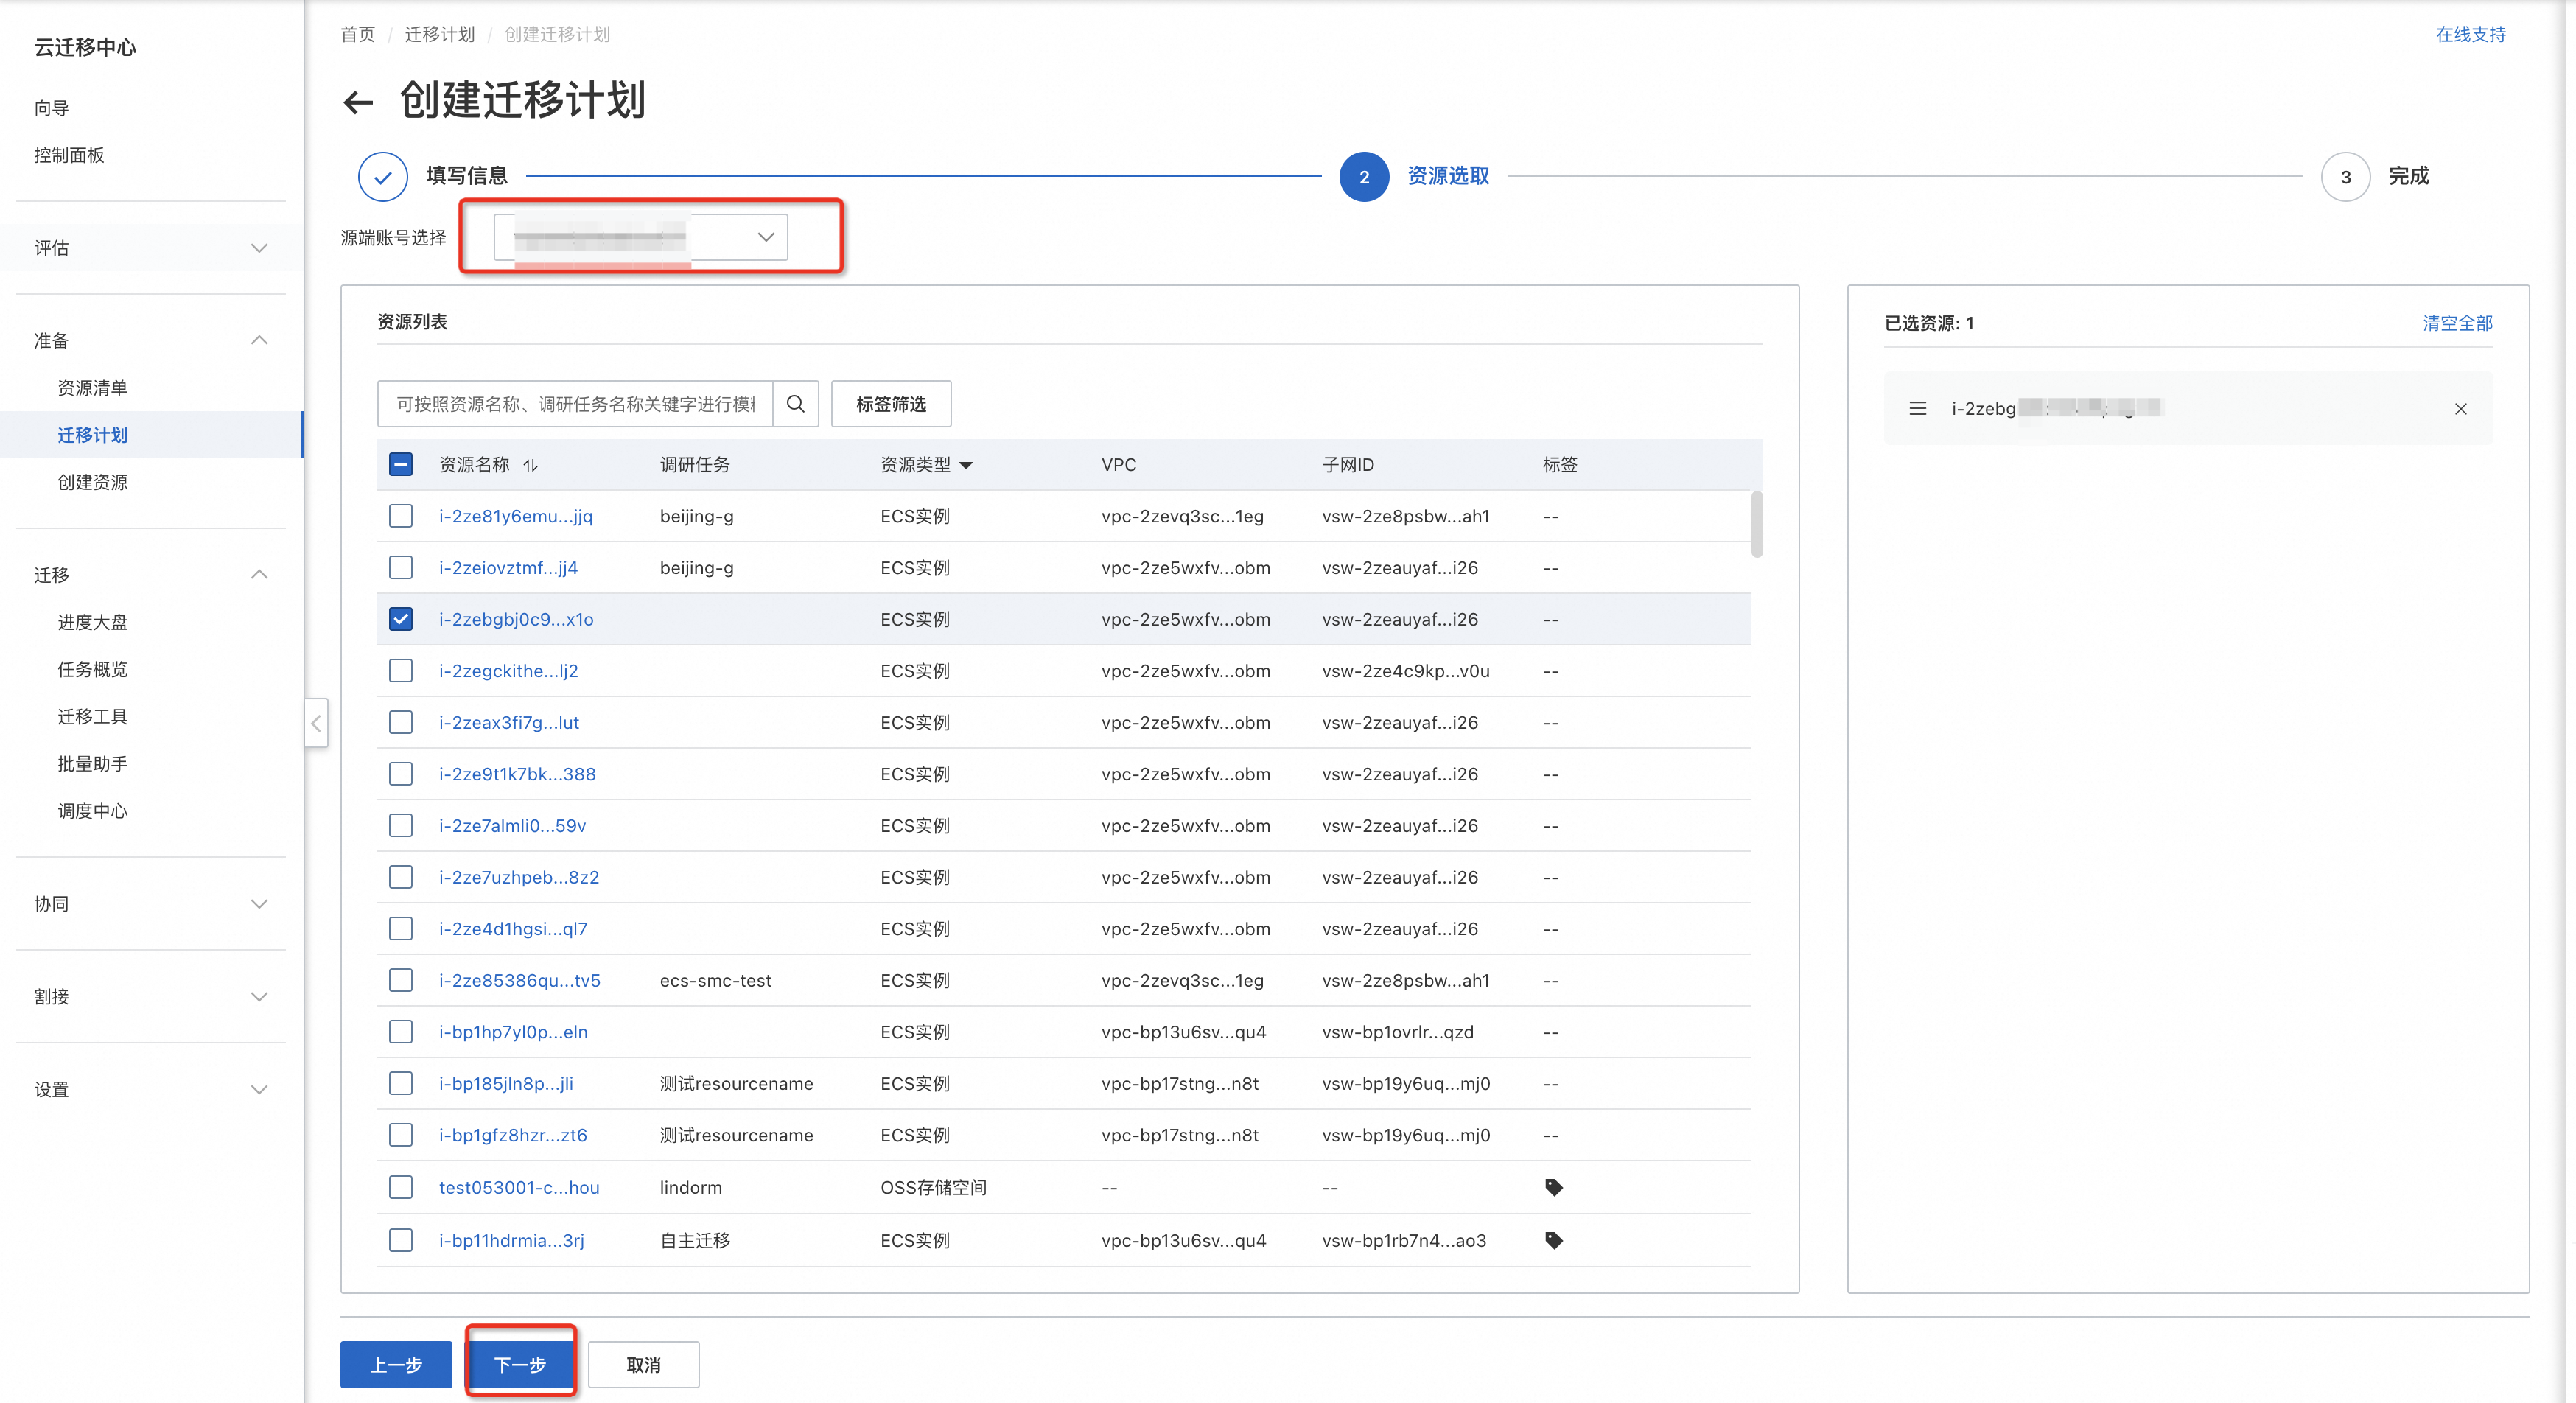Click the resource list vertical scrollbar

pos(1757,524)
